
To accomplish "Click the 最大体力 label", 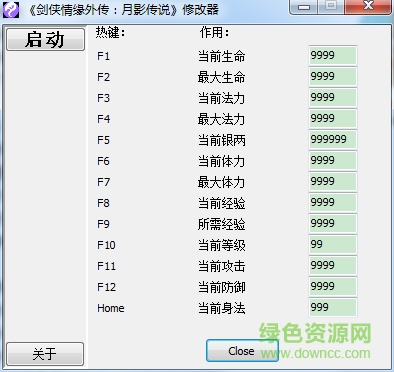I will [x=222, y=182].
